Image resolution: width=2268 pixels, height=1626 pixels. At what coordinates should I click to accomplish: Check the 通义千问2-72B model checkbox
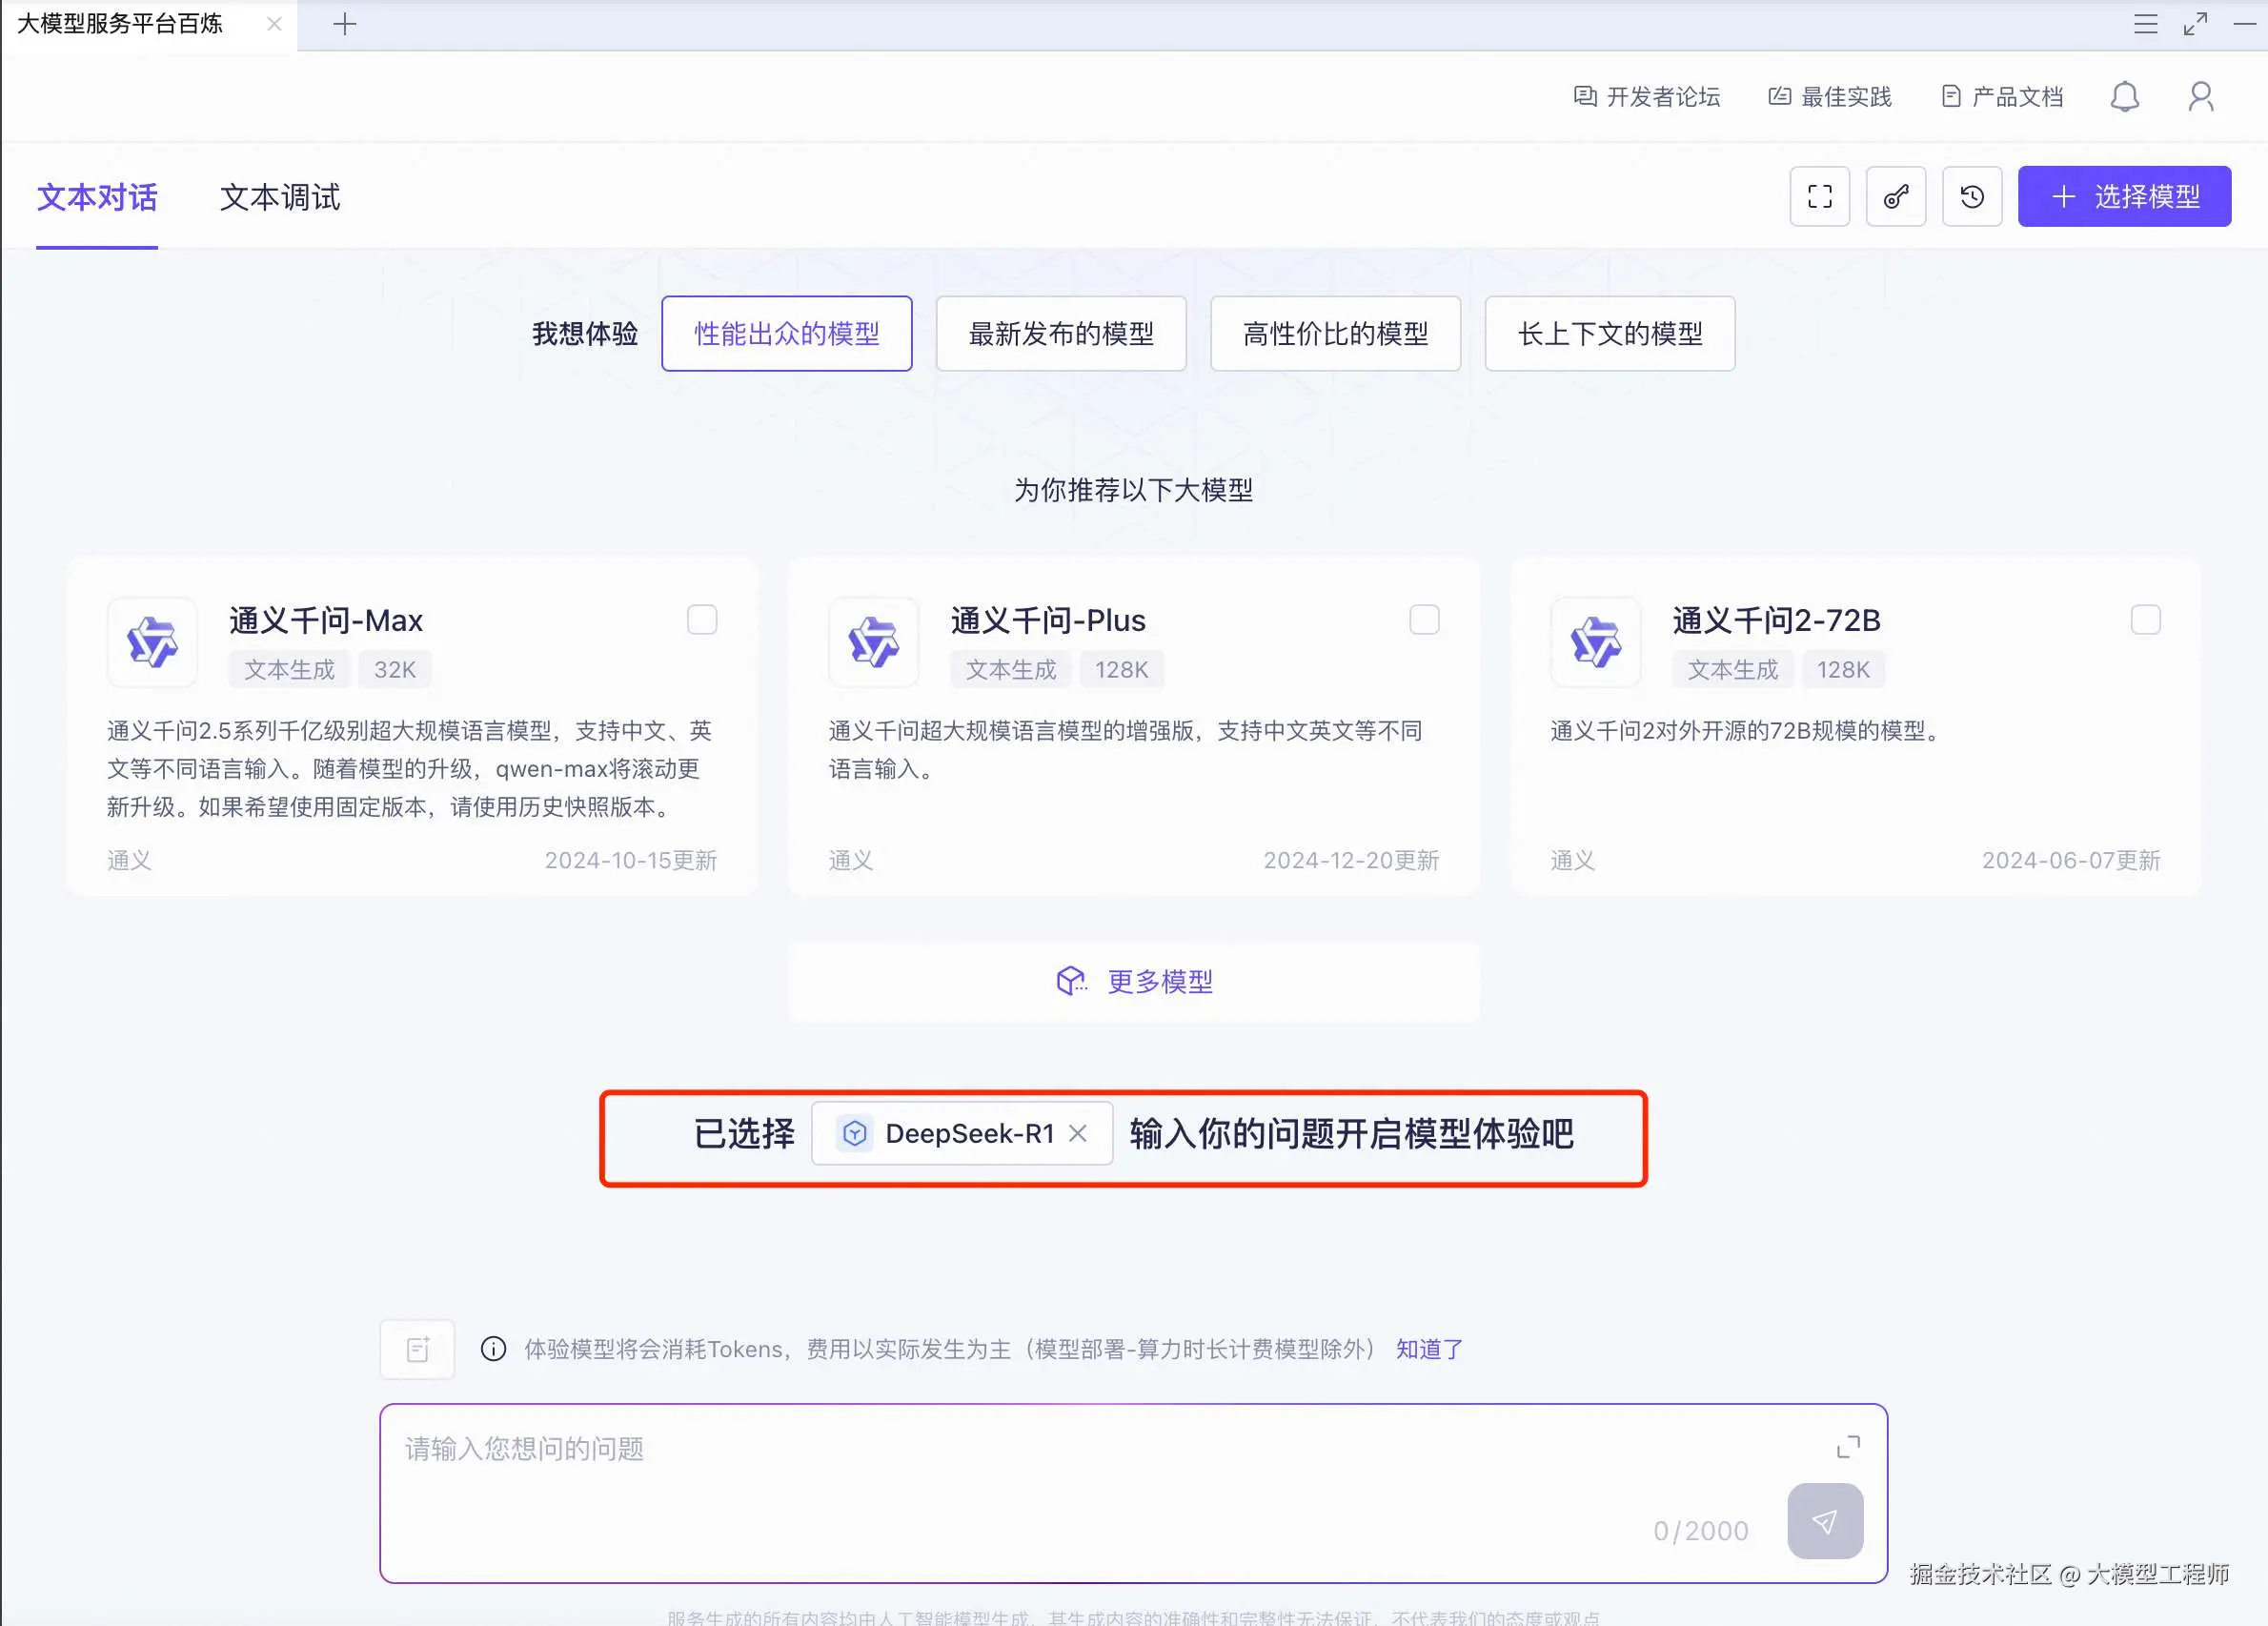(x=2145, y=620)
